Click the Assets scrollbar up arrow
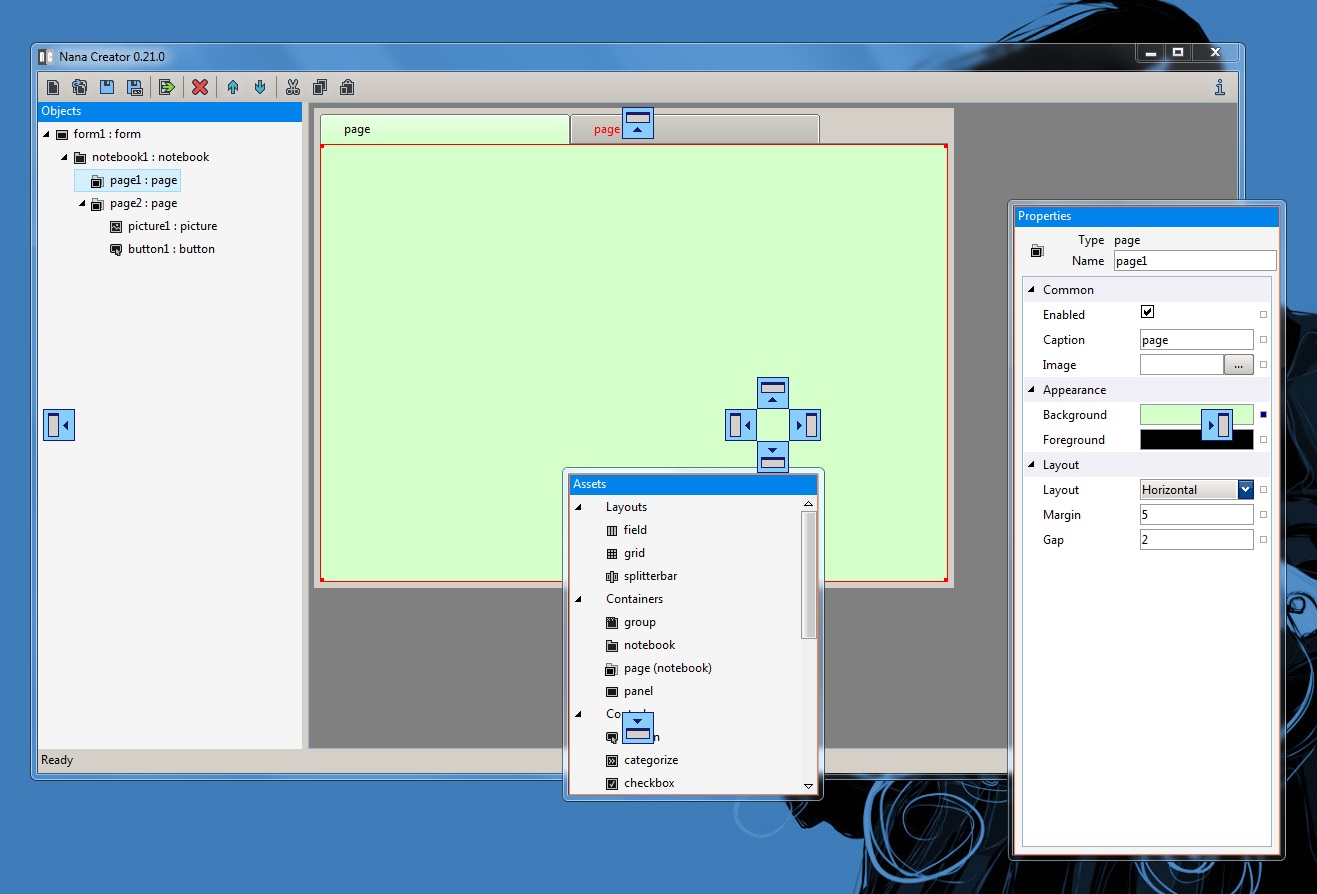 pos(809,505)
